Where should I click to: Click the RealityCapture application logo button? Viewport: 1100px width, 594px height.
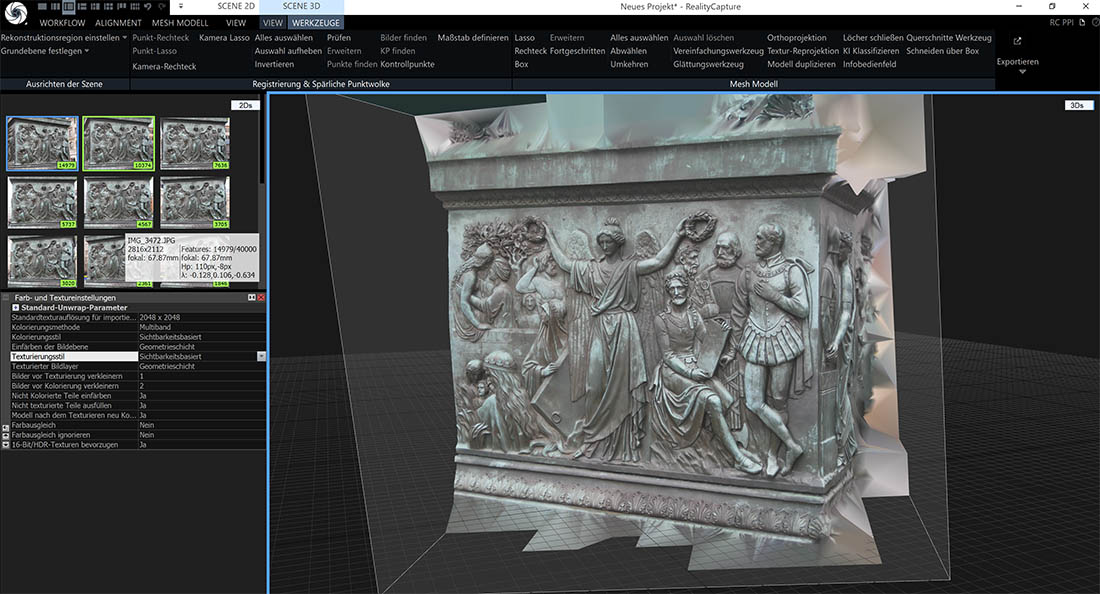tap(15, 11)
